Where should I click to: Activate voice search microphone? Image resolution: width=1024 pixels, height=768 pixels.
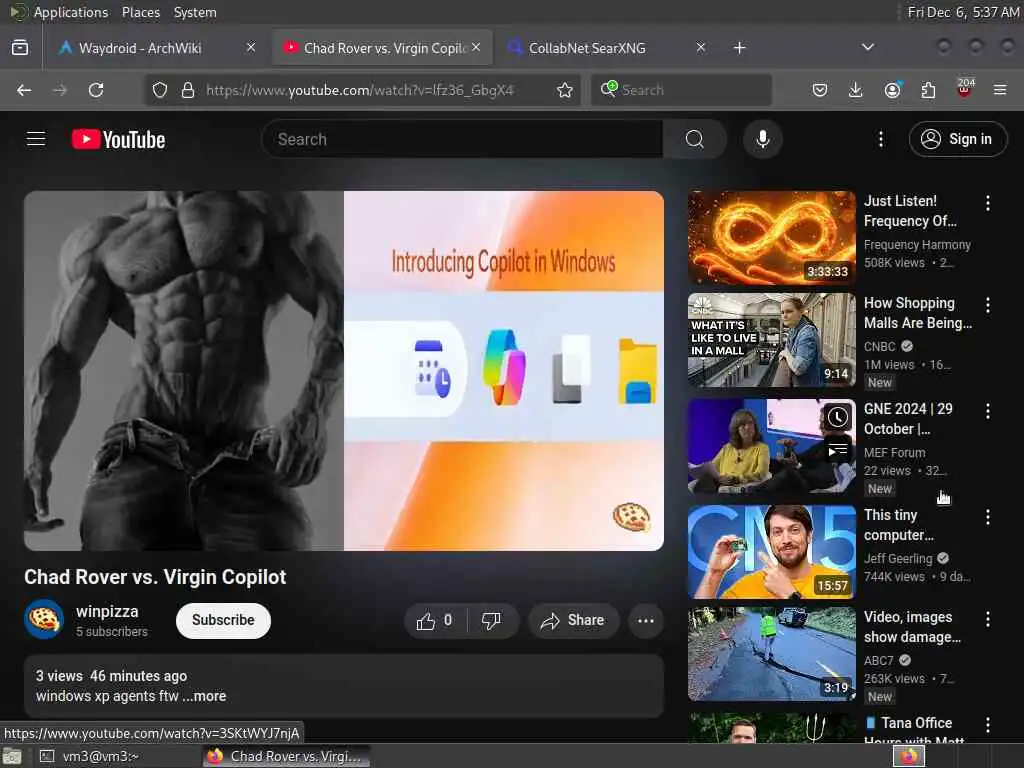click(x=763, y=139)
